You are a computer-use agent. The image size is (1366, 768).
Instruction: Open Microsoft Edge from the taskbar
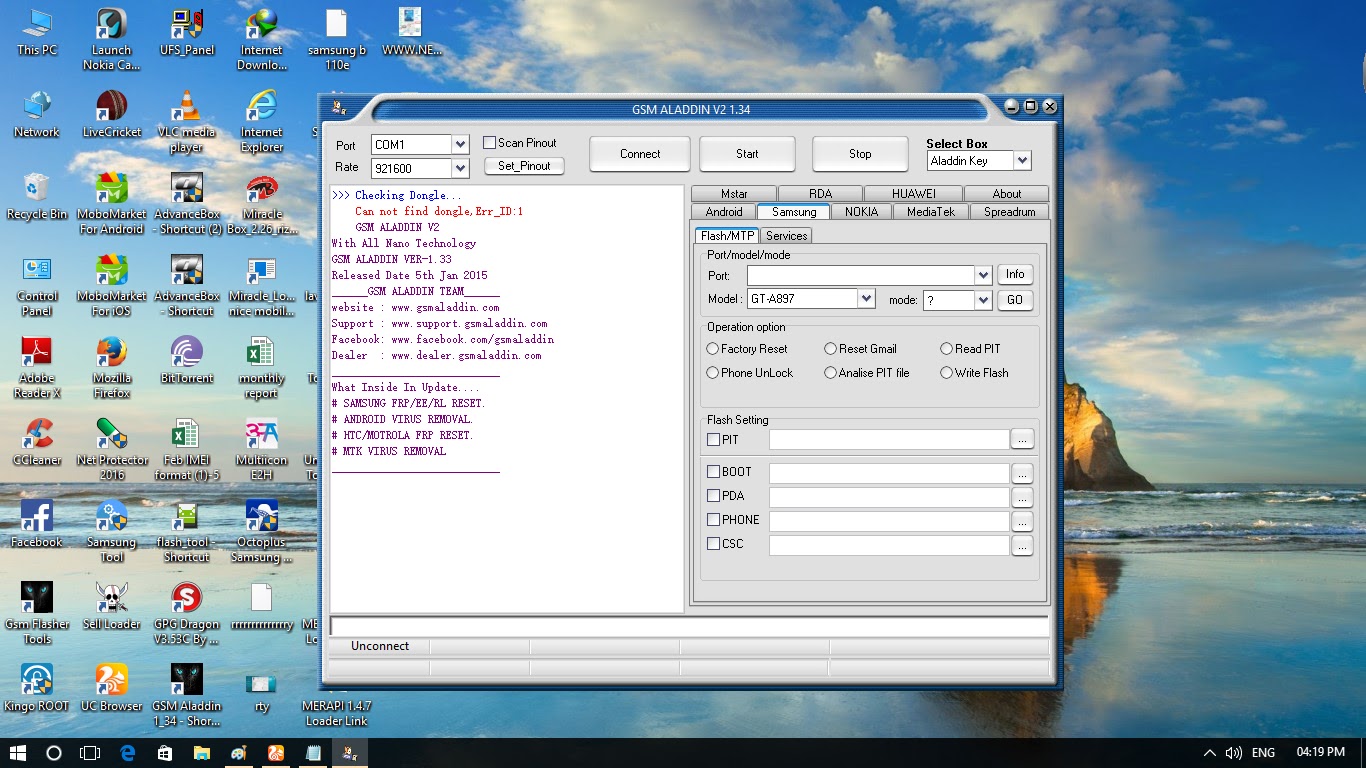pos(128,753)
